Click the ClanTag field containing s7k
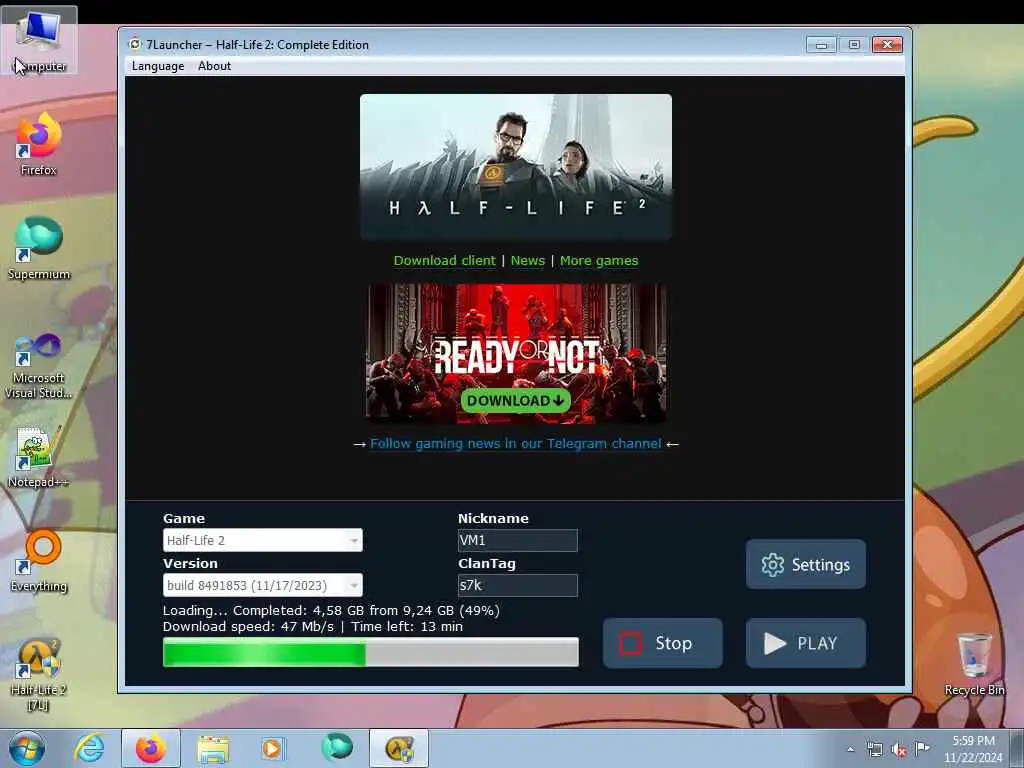The image size is (1024, 768). 518,585
